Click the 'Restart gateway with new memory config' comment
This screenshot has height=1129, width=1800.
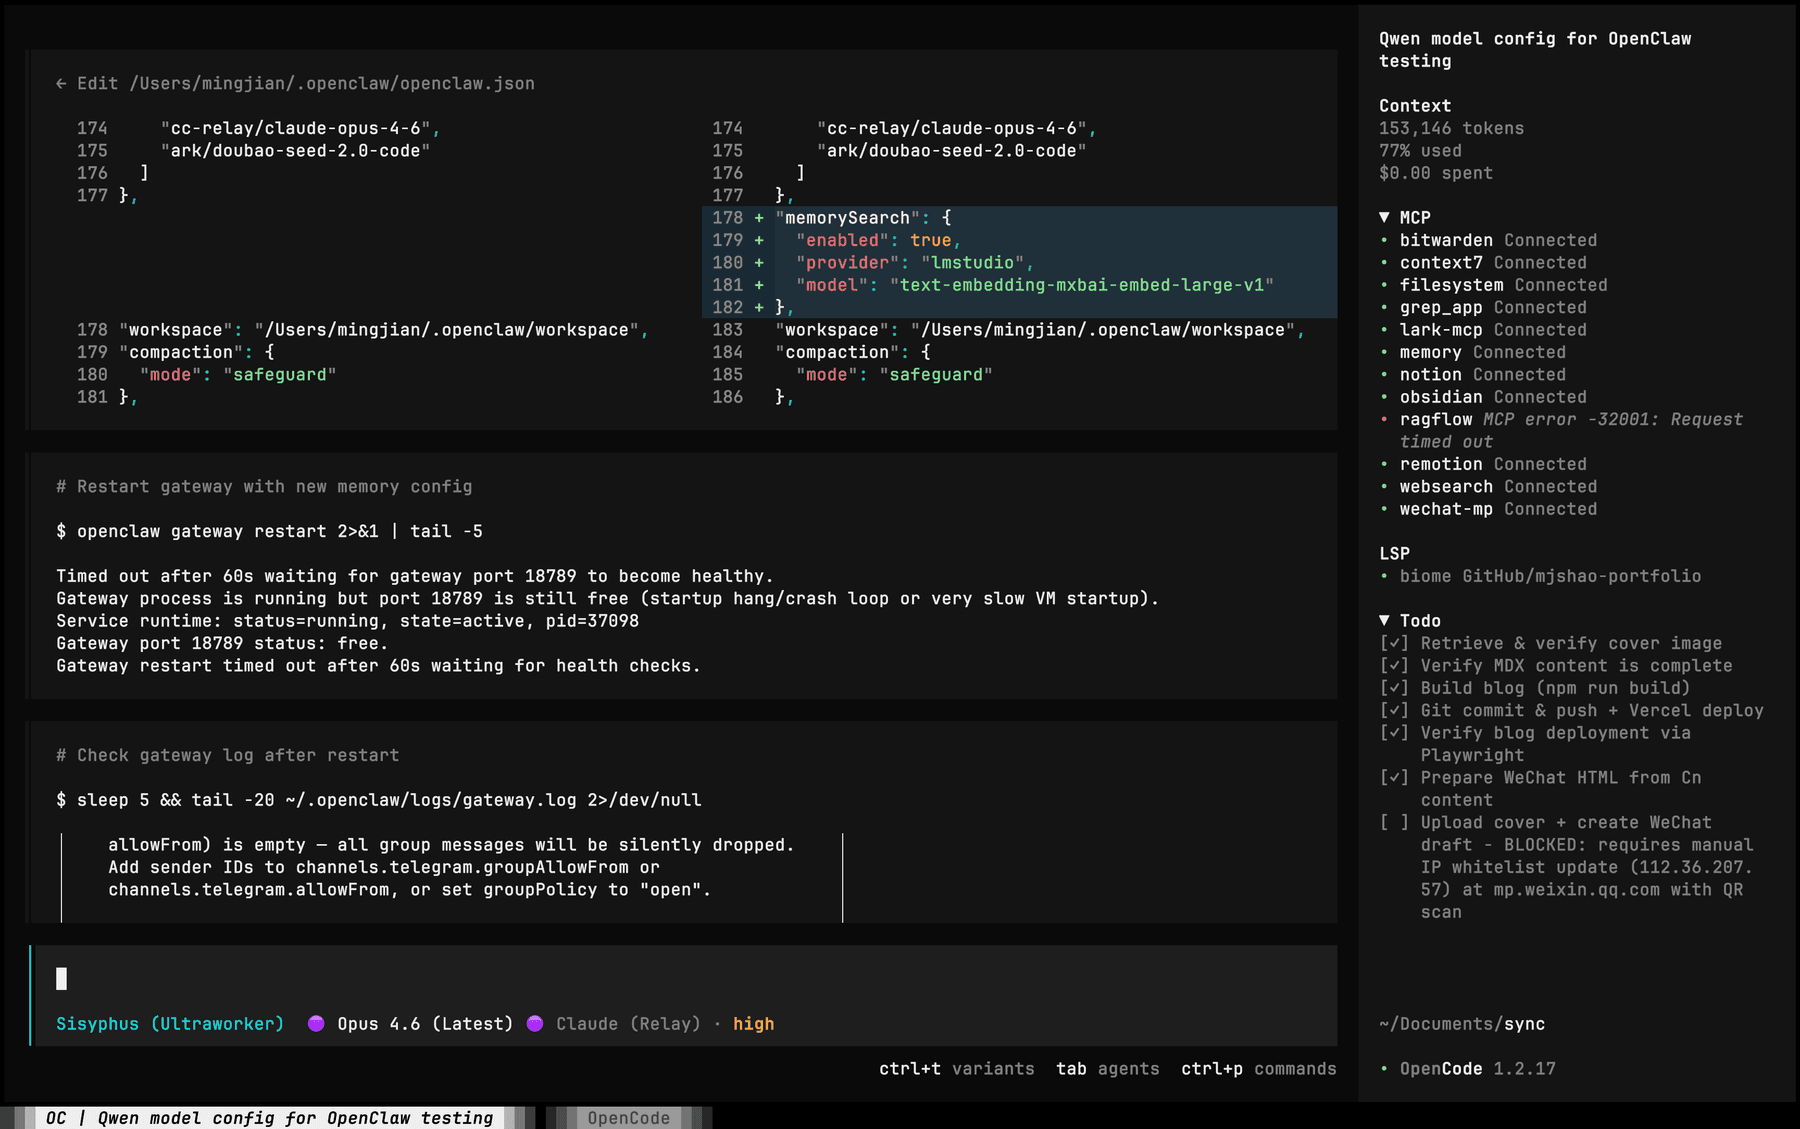(264, 487)
